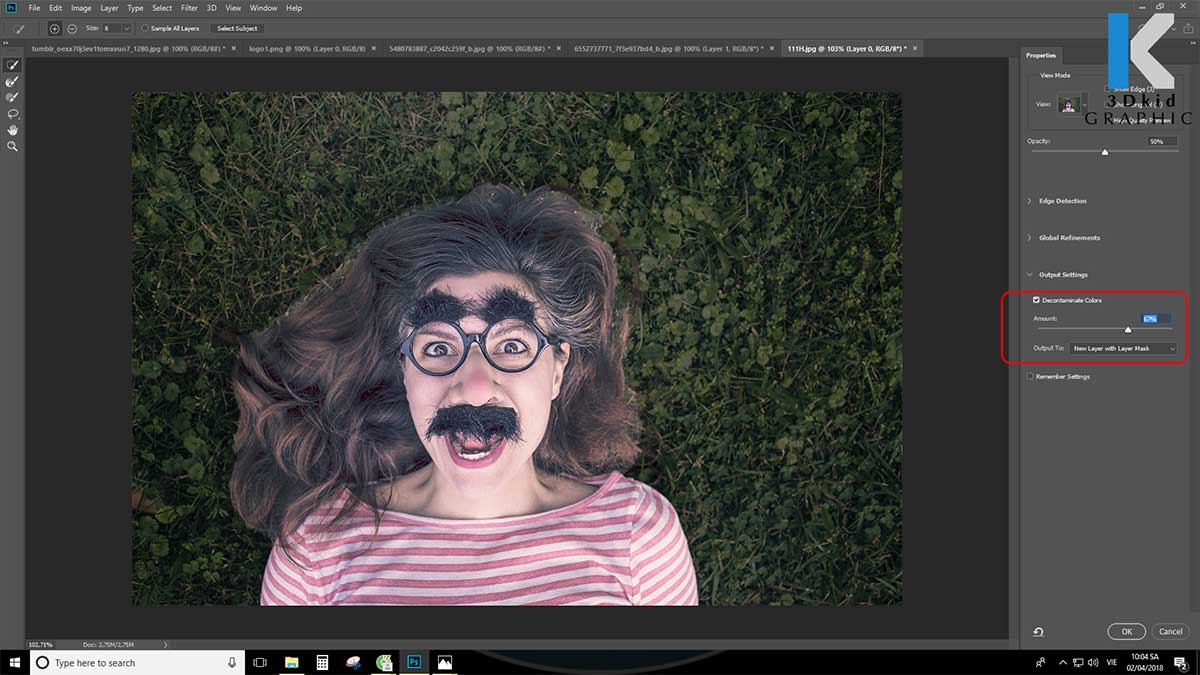The image size is (1200, 675).
Task: Click the Opacity slider handle
Action: click(x=1105, y=152)
